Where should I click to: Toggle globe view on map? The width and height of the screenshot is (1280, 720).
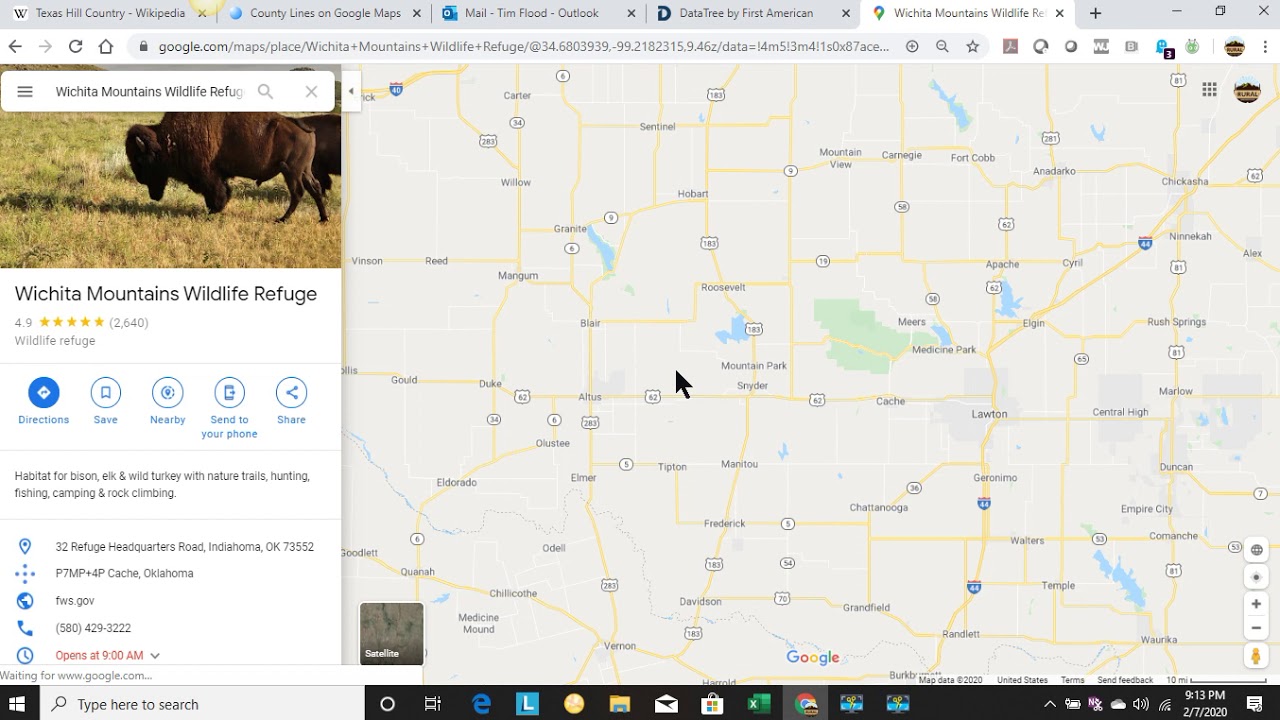tap(1256, 550)
